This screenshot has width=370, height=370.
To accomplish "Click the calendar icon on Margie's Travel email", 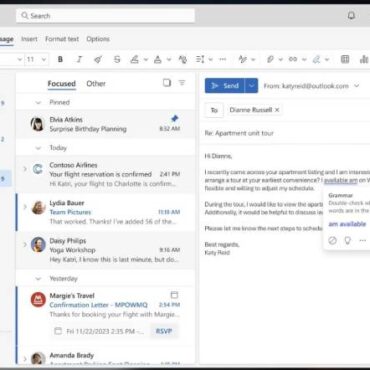I will tap(174, 295).
